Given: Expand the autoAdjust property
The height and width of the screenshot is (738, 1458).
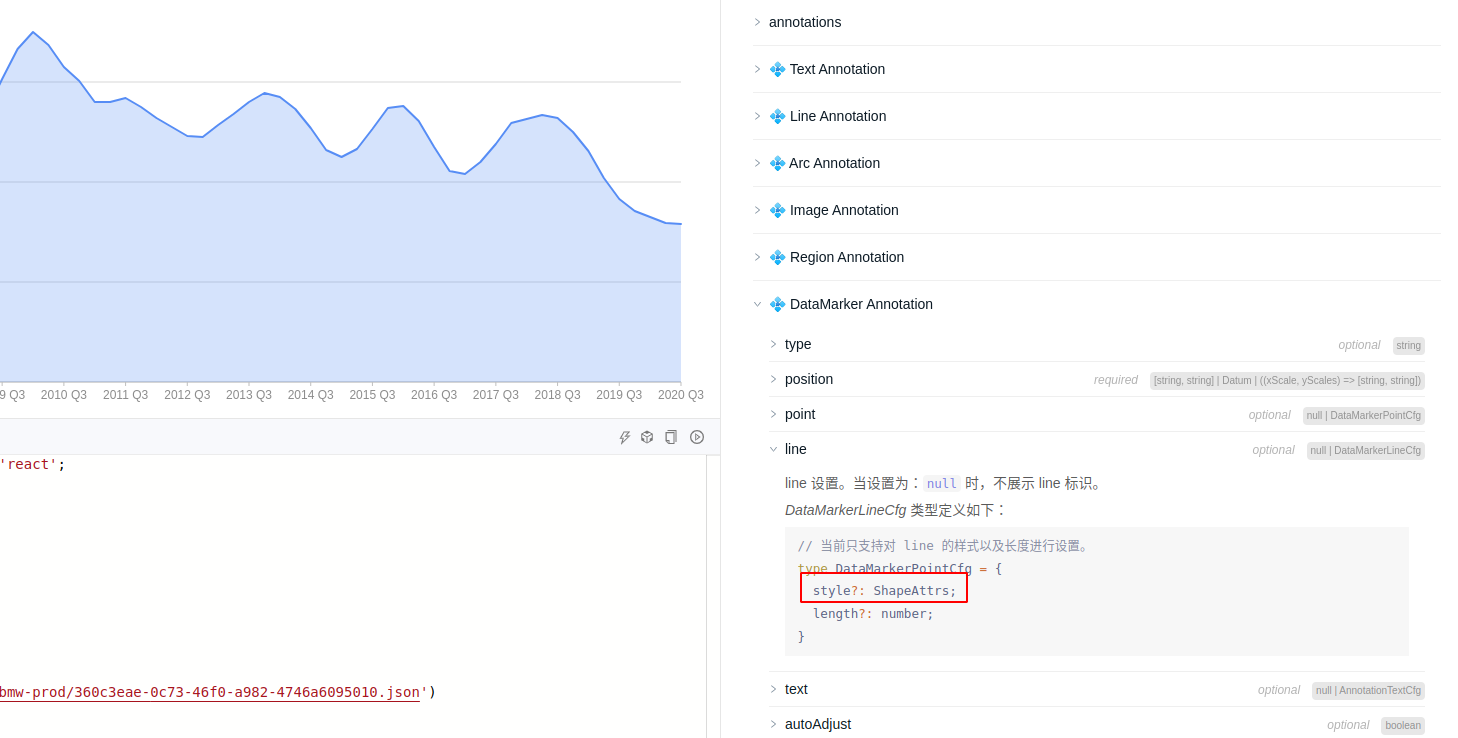Looking at the screenshot, I should (x=773, y=724).
